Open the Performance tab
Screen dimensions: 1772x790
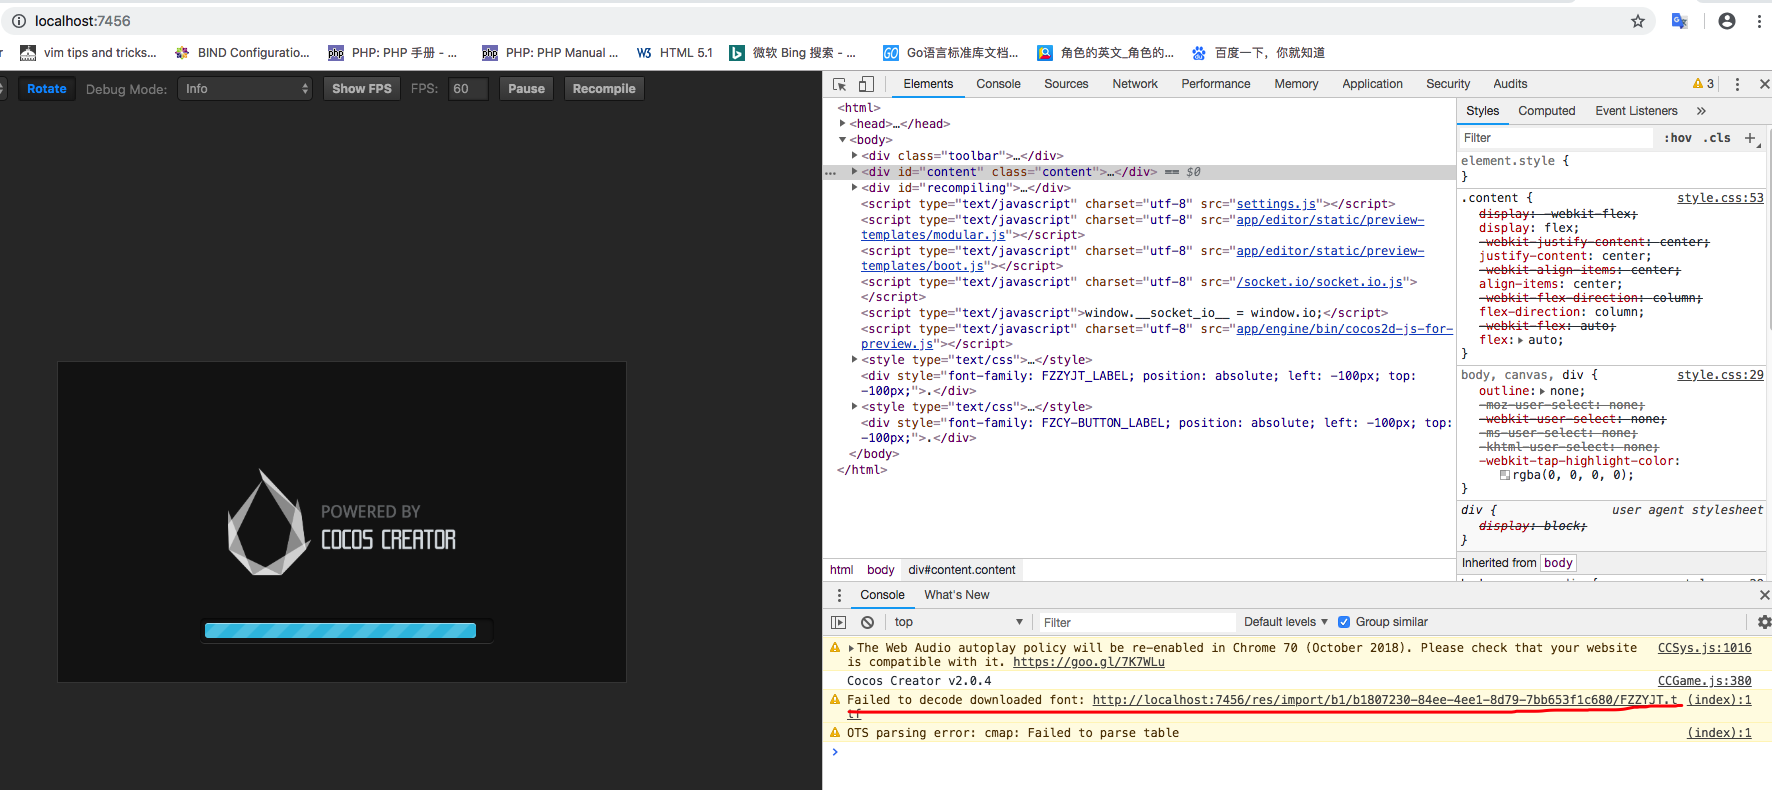[1216, 84]
